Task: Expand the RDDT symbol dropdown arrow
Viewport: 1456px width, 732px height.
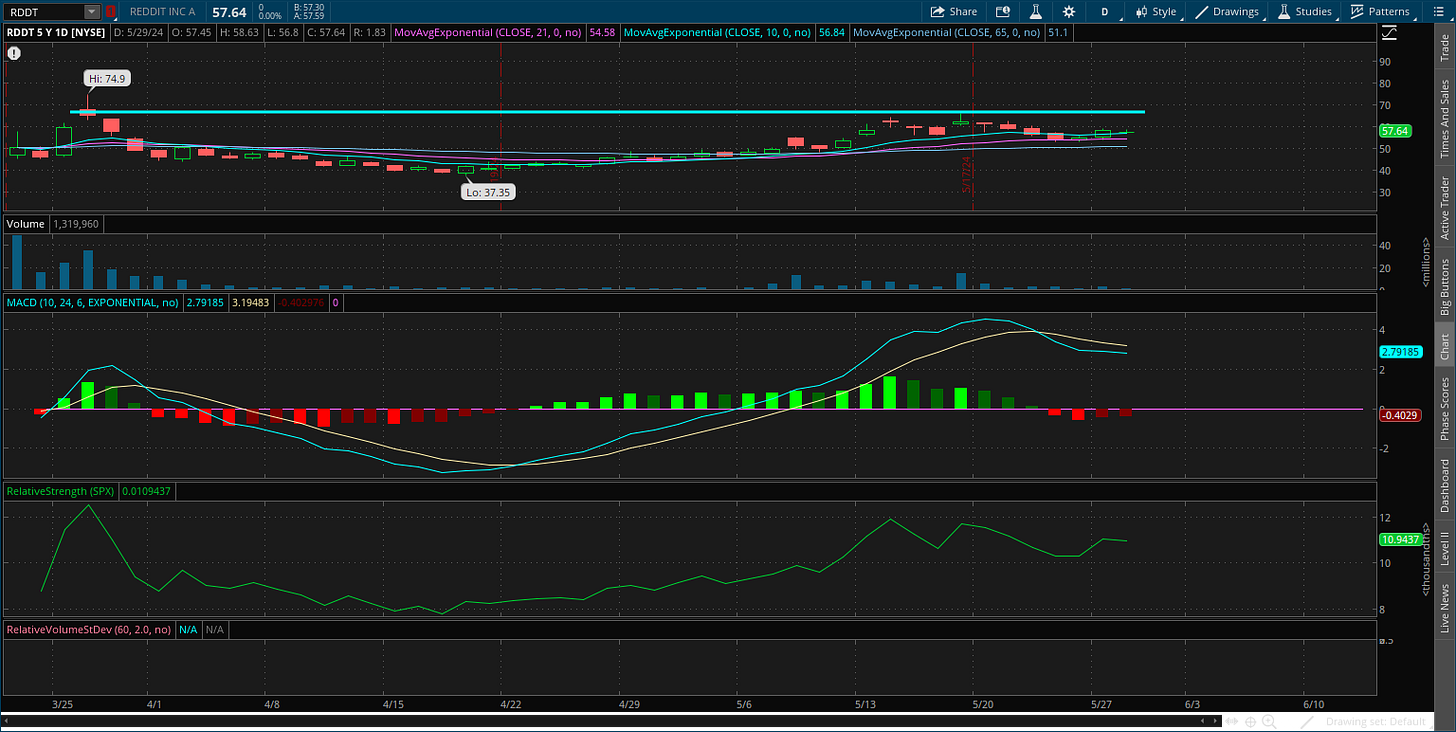Action: point(92,12)
